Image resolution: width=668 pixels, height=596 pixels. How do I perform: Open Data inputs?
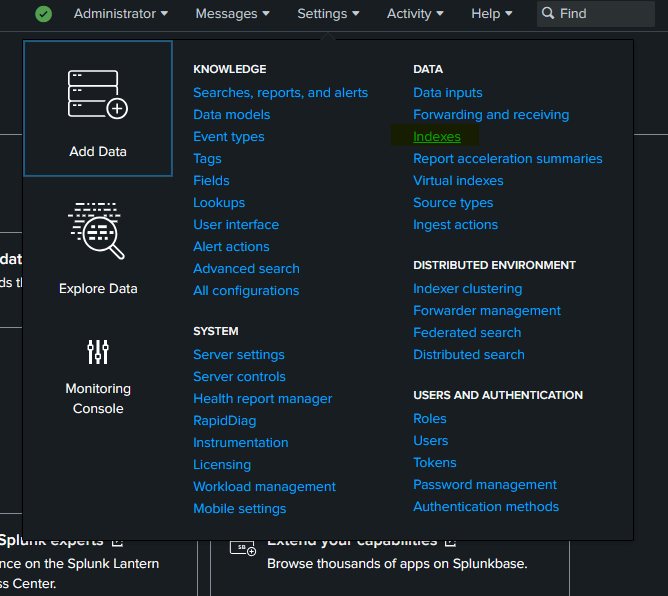[448, 92]
